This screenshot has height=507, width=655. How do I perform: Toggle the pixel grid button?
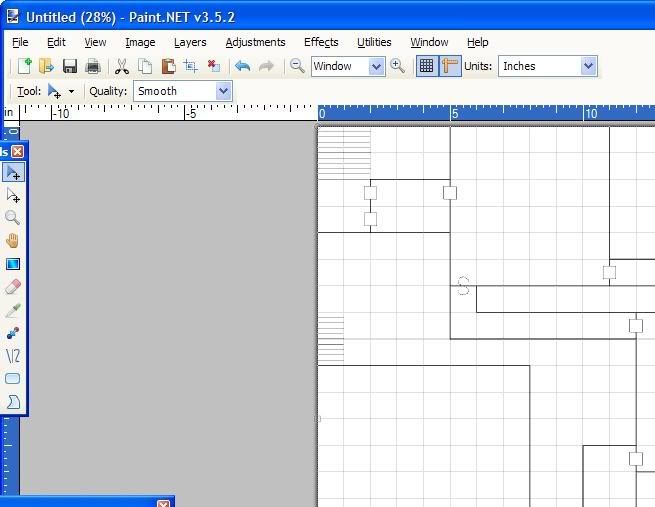click(427, 66)
